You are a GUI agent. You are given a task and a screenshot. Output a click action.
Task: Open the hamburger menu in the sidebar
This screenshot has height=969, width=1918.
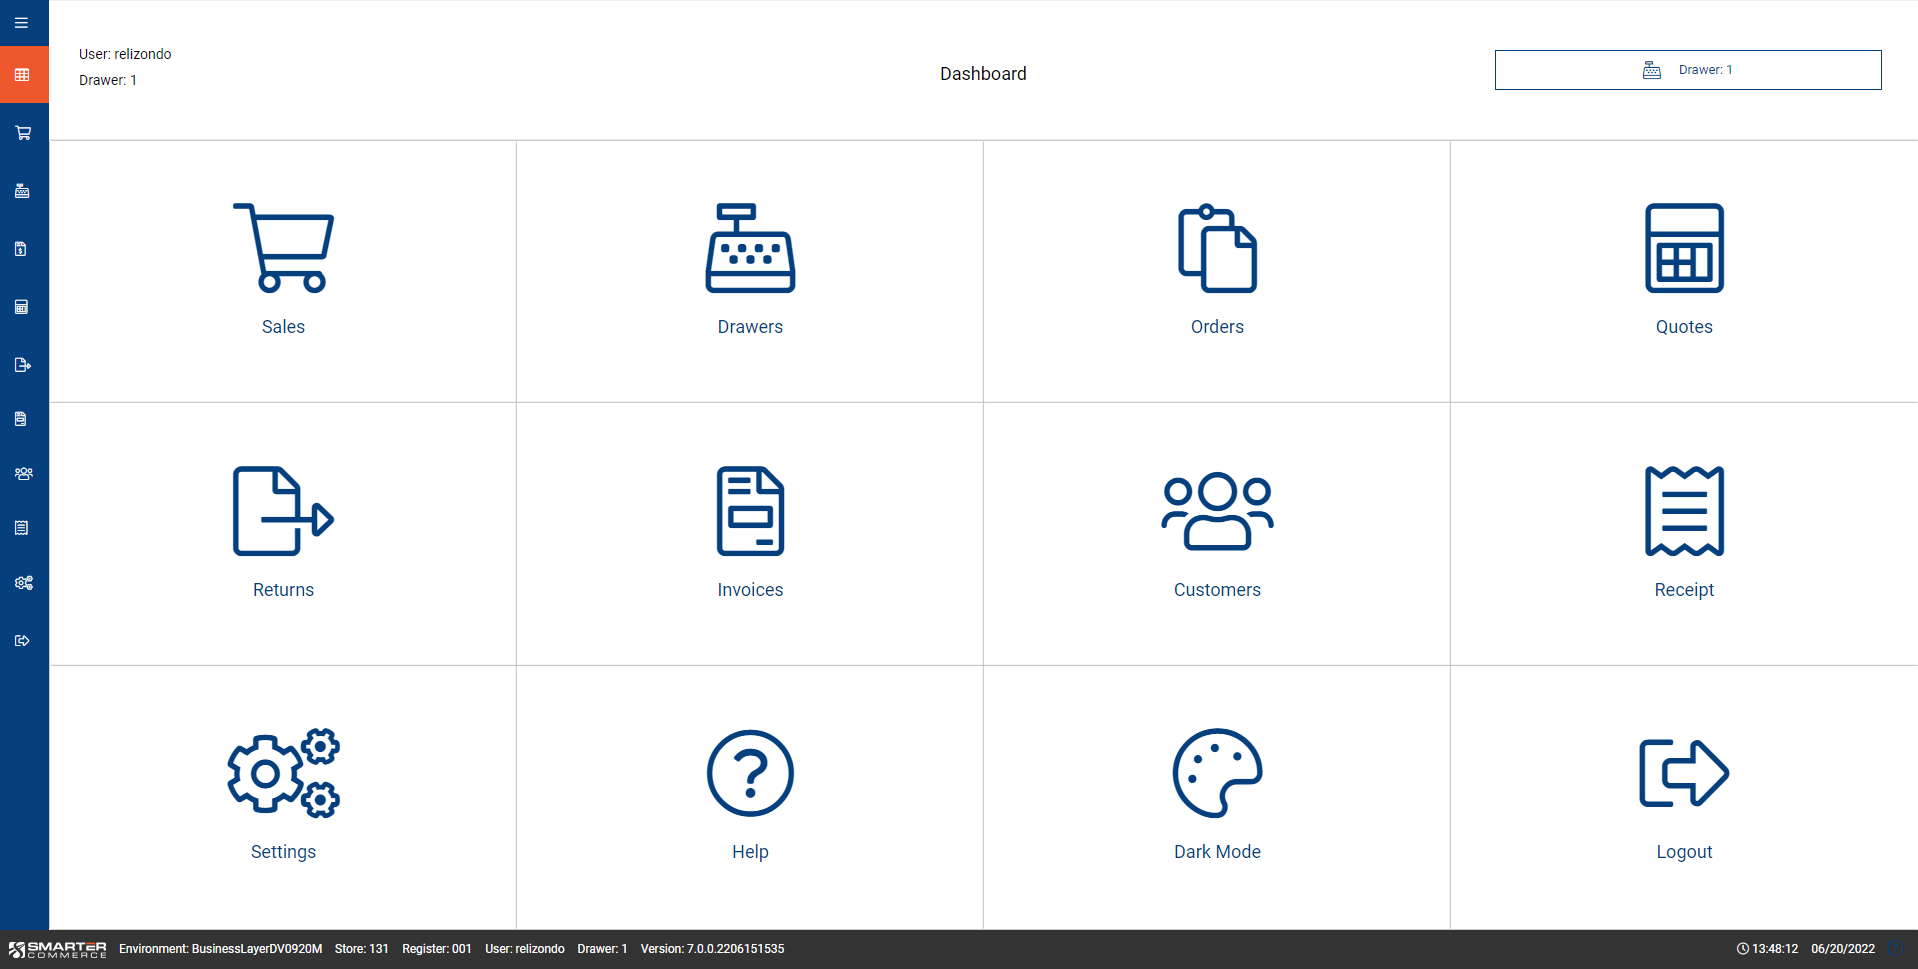point(21,23)
